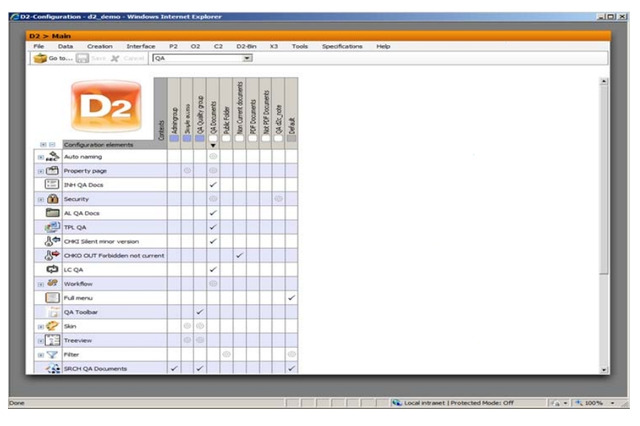The width and height of the screenshot is (640, 426).
Task: Select CHKI Silent minor version icon
Action: [52, 241]
